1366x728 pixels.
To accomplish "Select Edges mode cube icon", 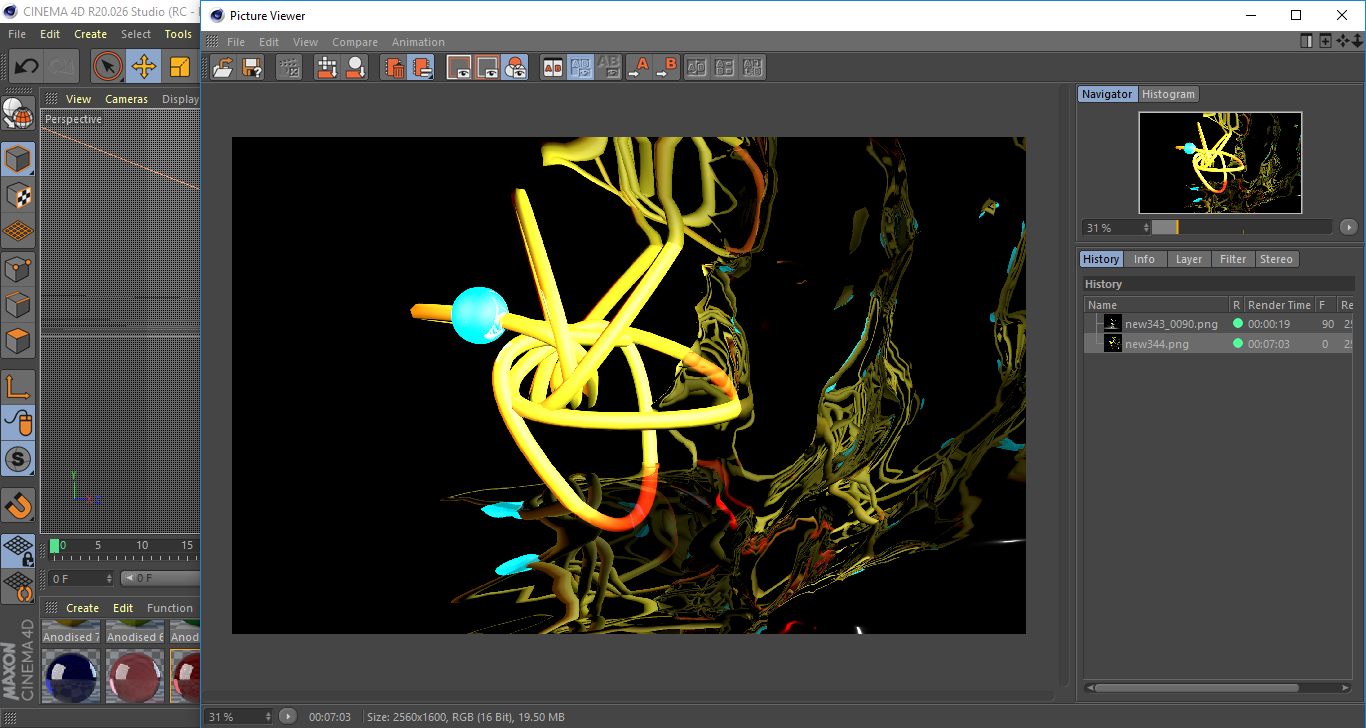I will (18, 304).
